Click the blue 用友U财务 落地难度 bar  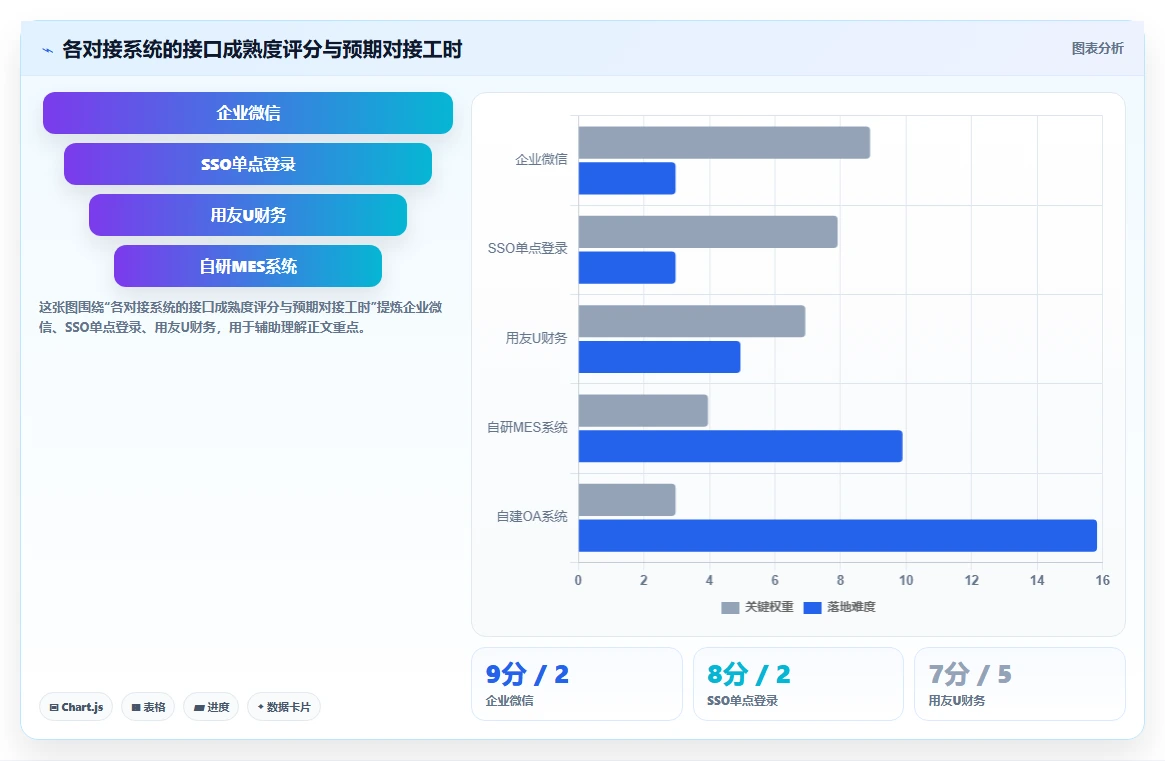coord(659,357)
